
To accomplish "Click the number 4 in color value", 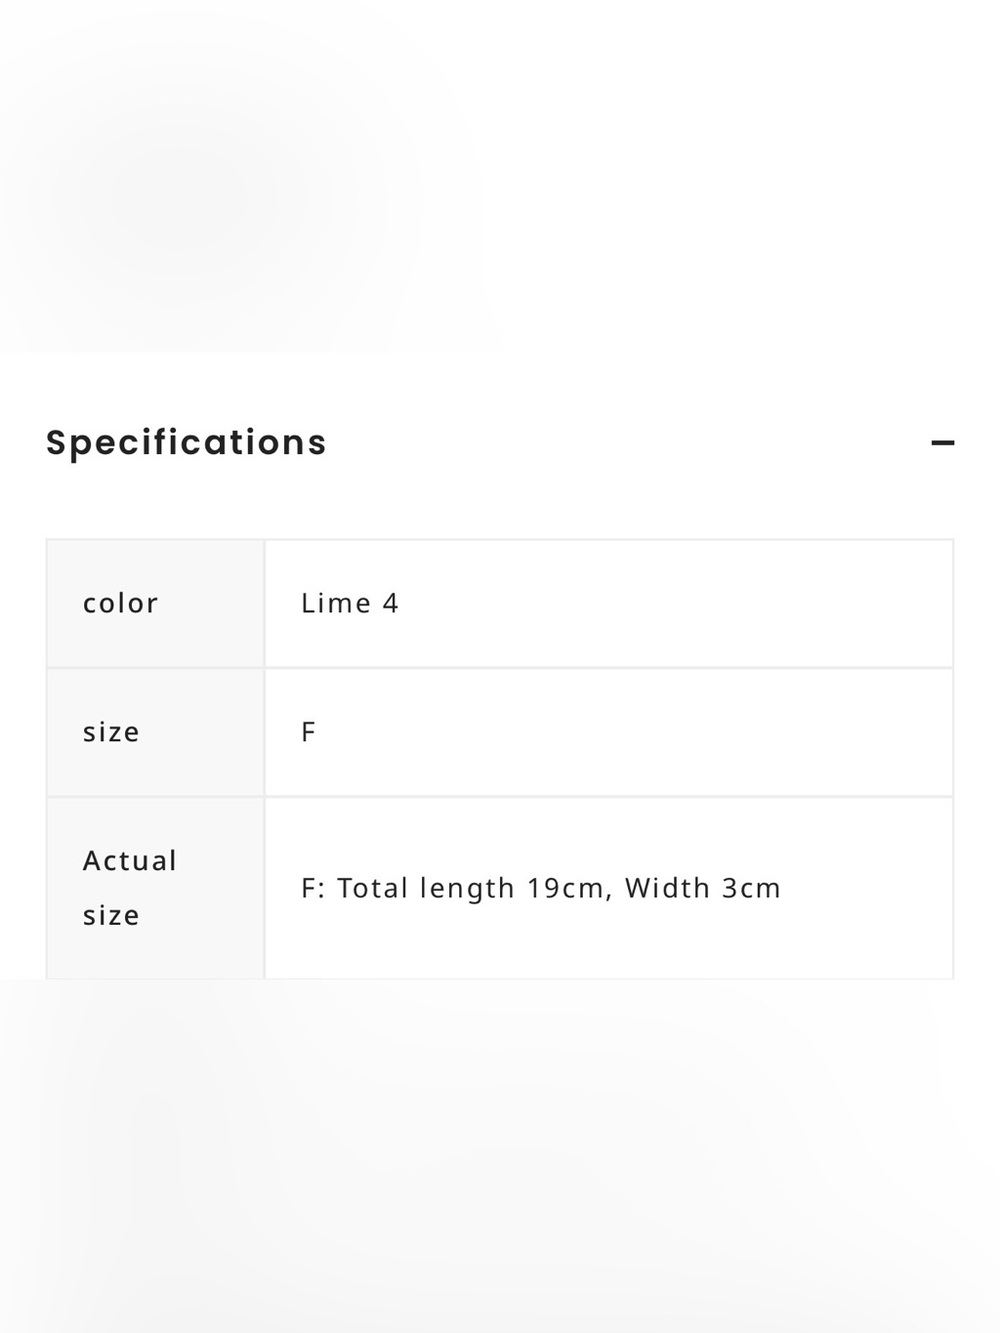I will click(391, 603).
